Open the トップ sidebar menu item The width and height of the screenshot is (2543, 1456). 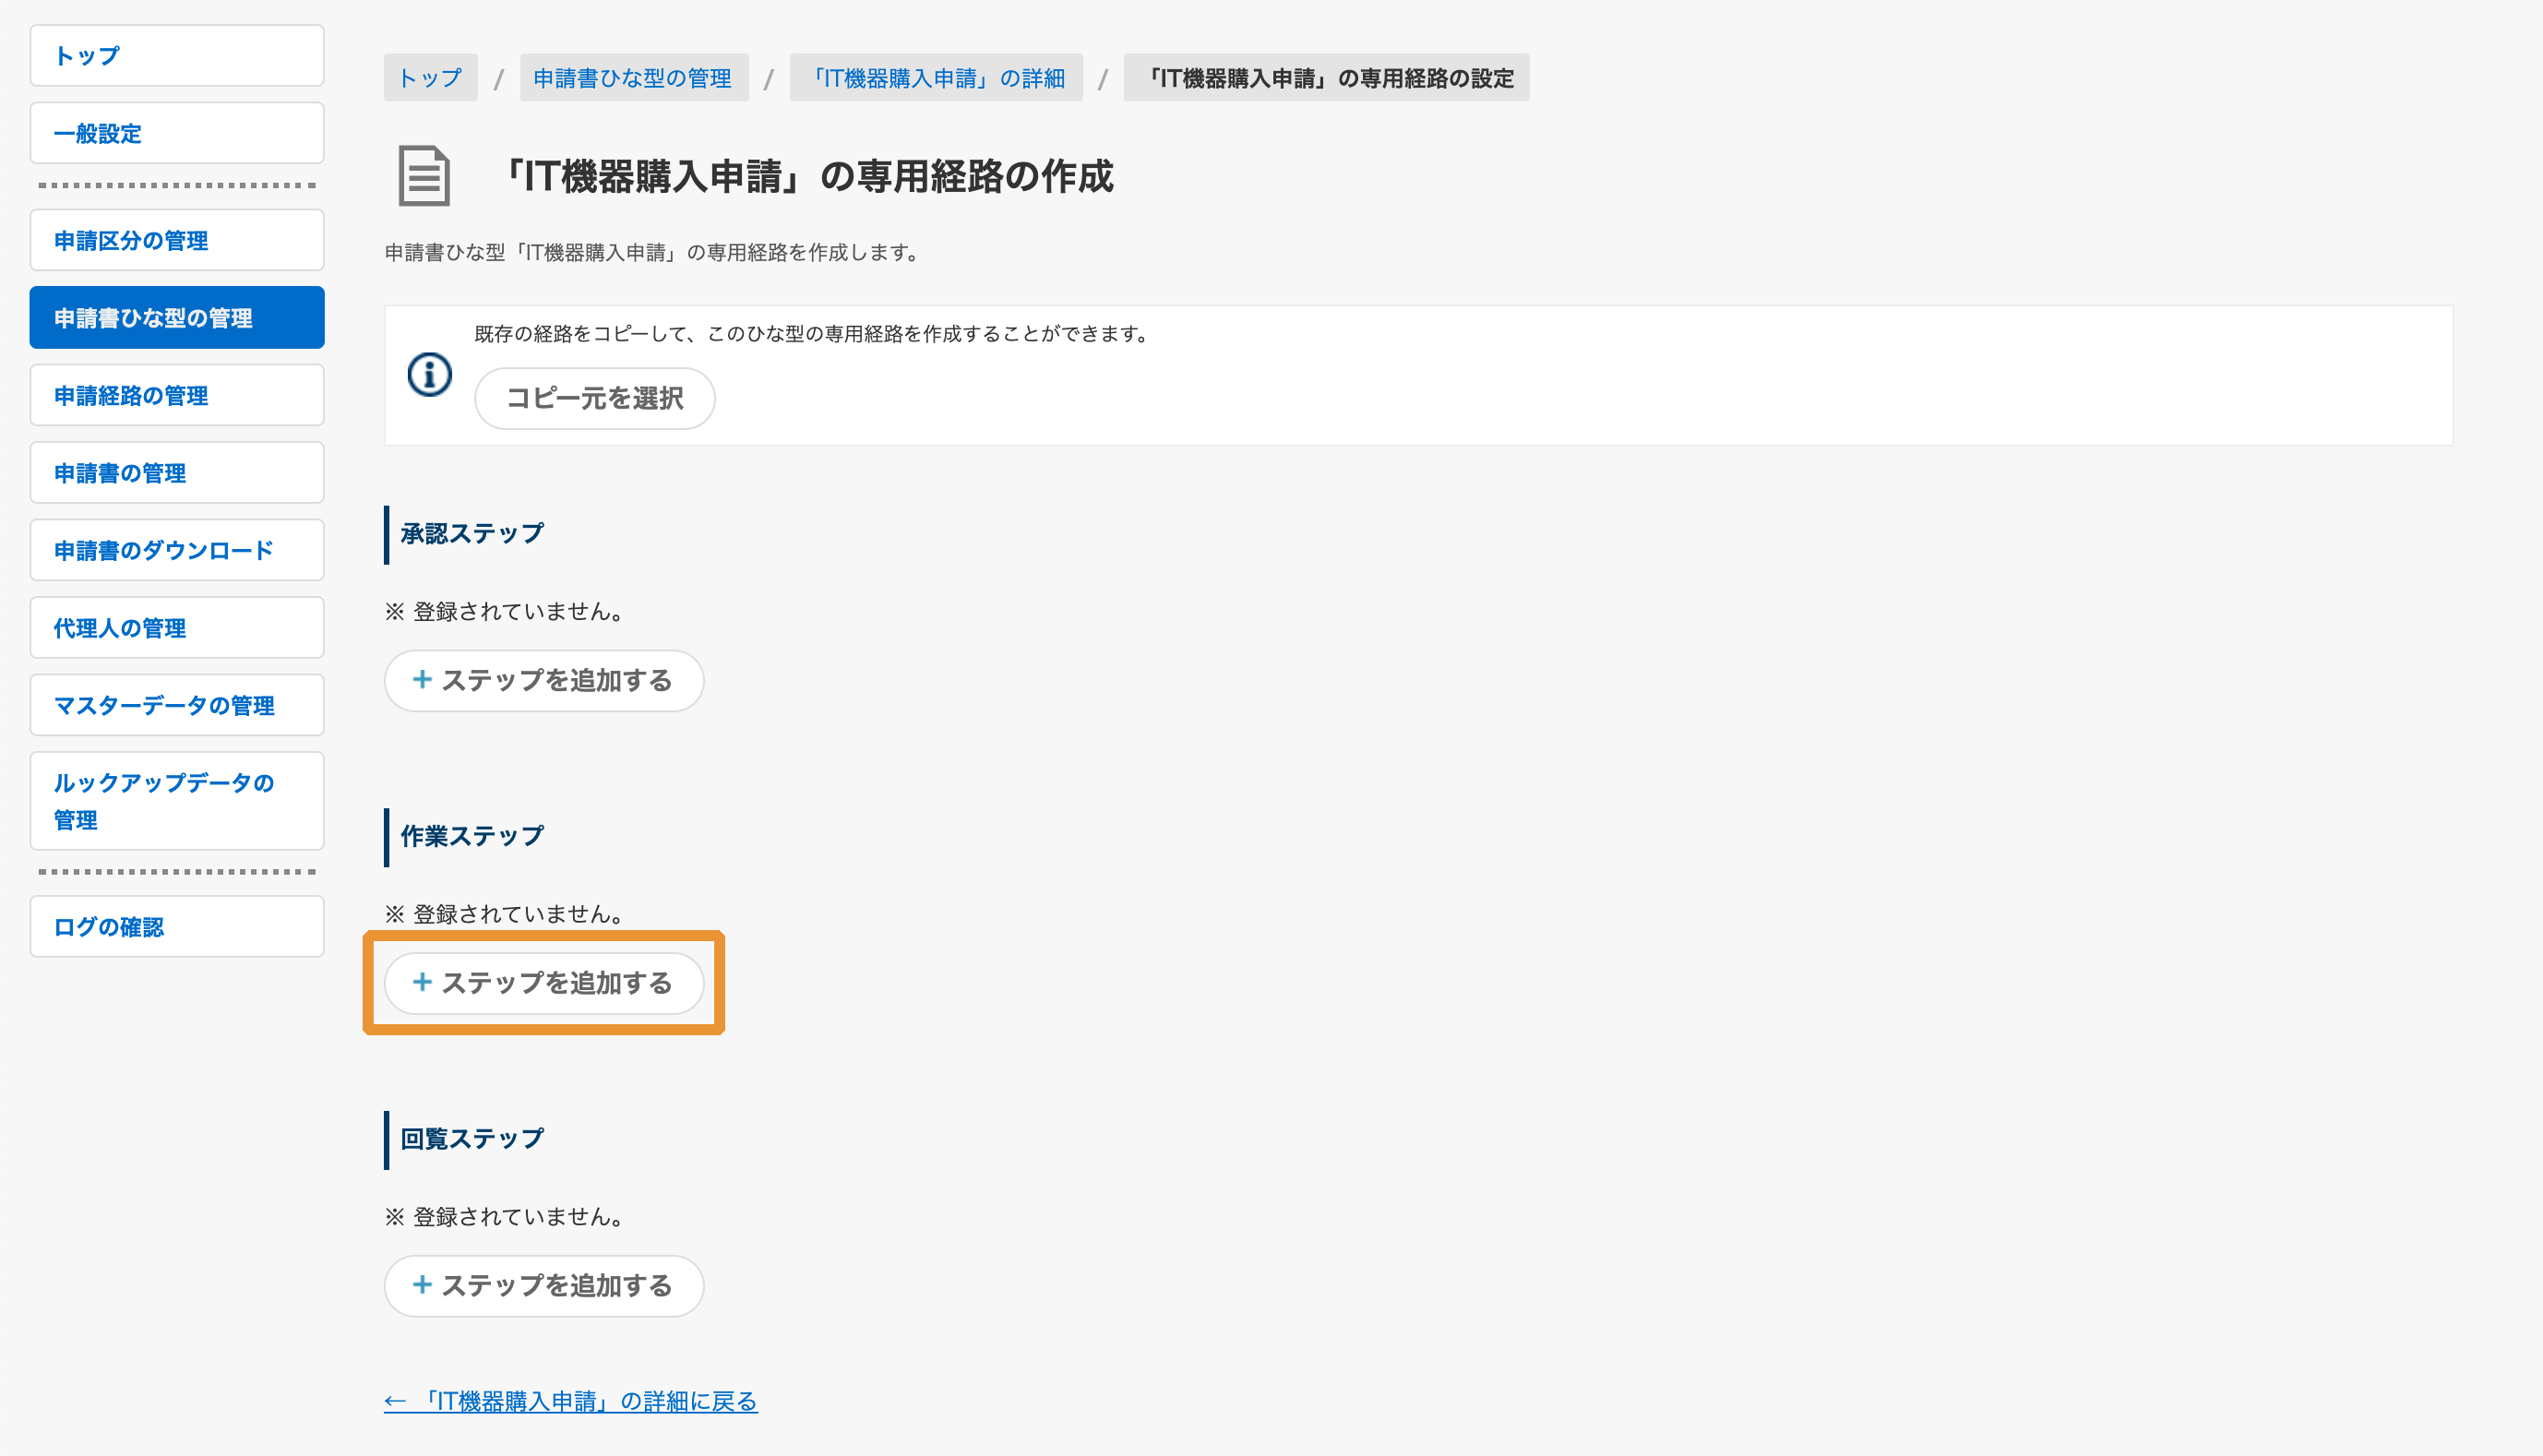coord(177,56)
